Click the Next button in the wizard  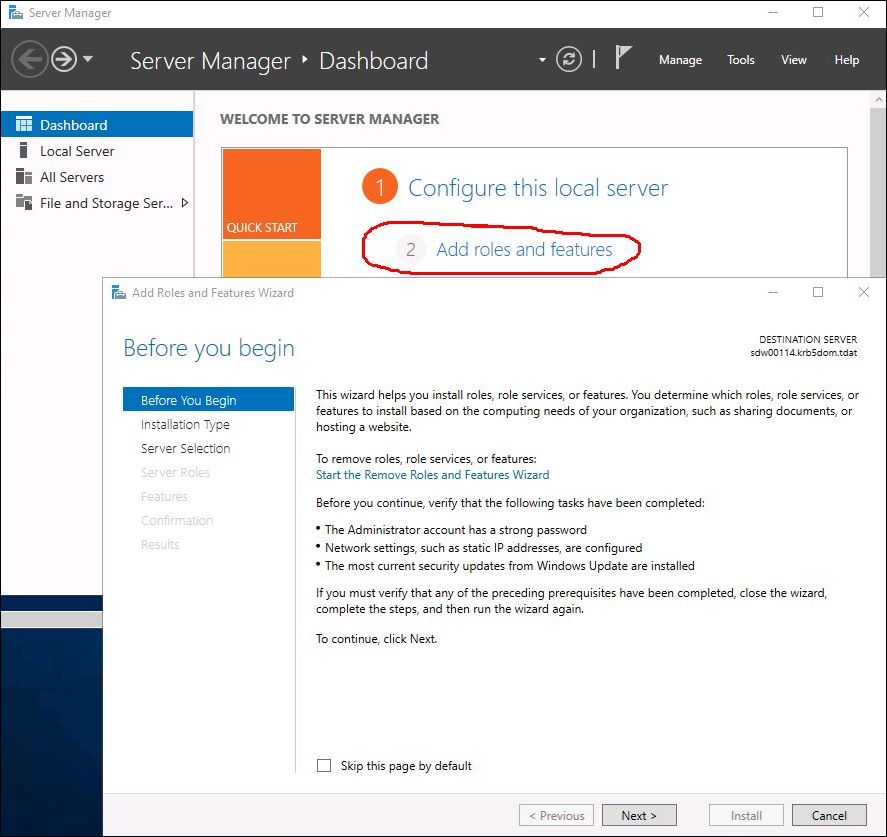click(639, 816)
